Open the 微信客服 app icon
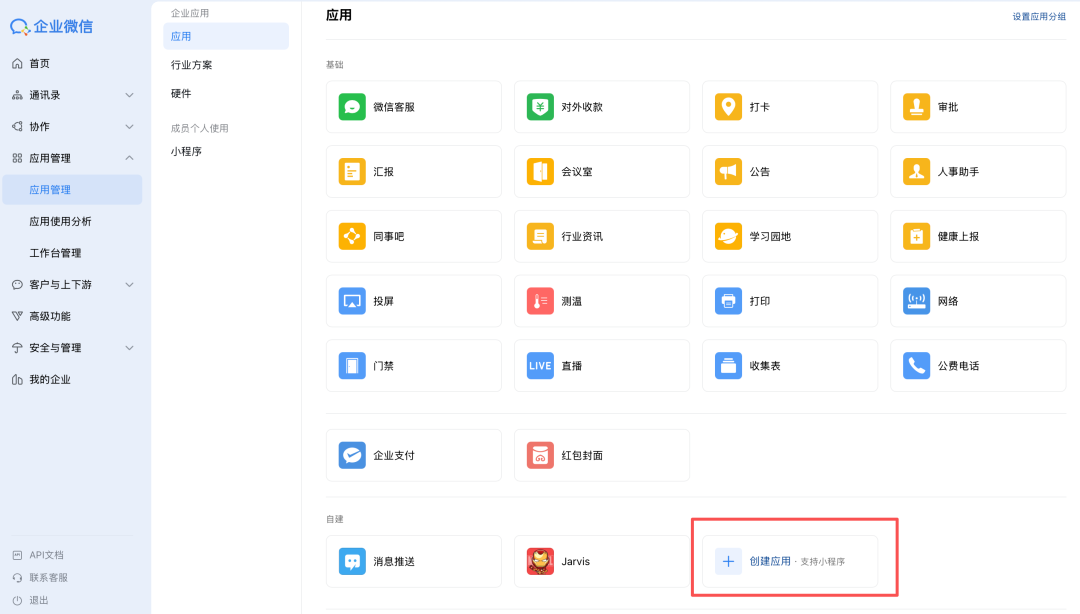The height and width of the screenshot is (614, 1080). [x=352, y=107]
